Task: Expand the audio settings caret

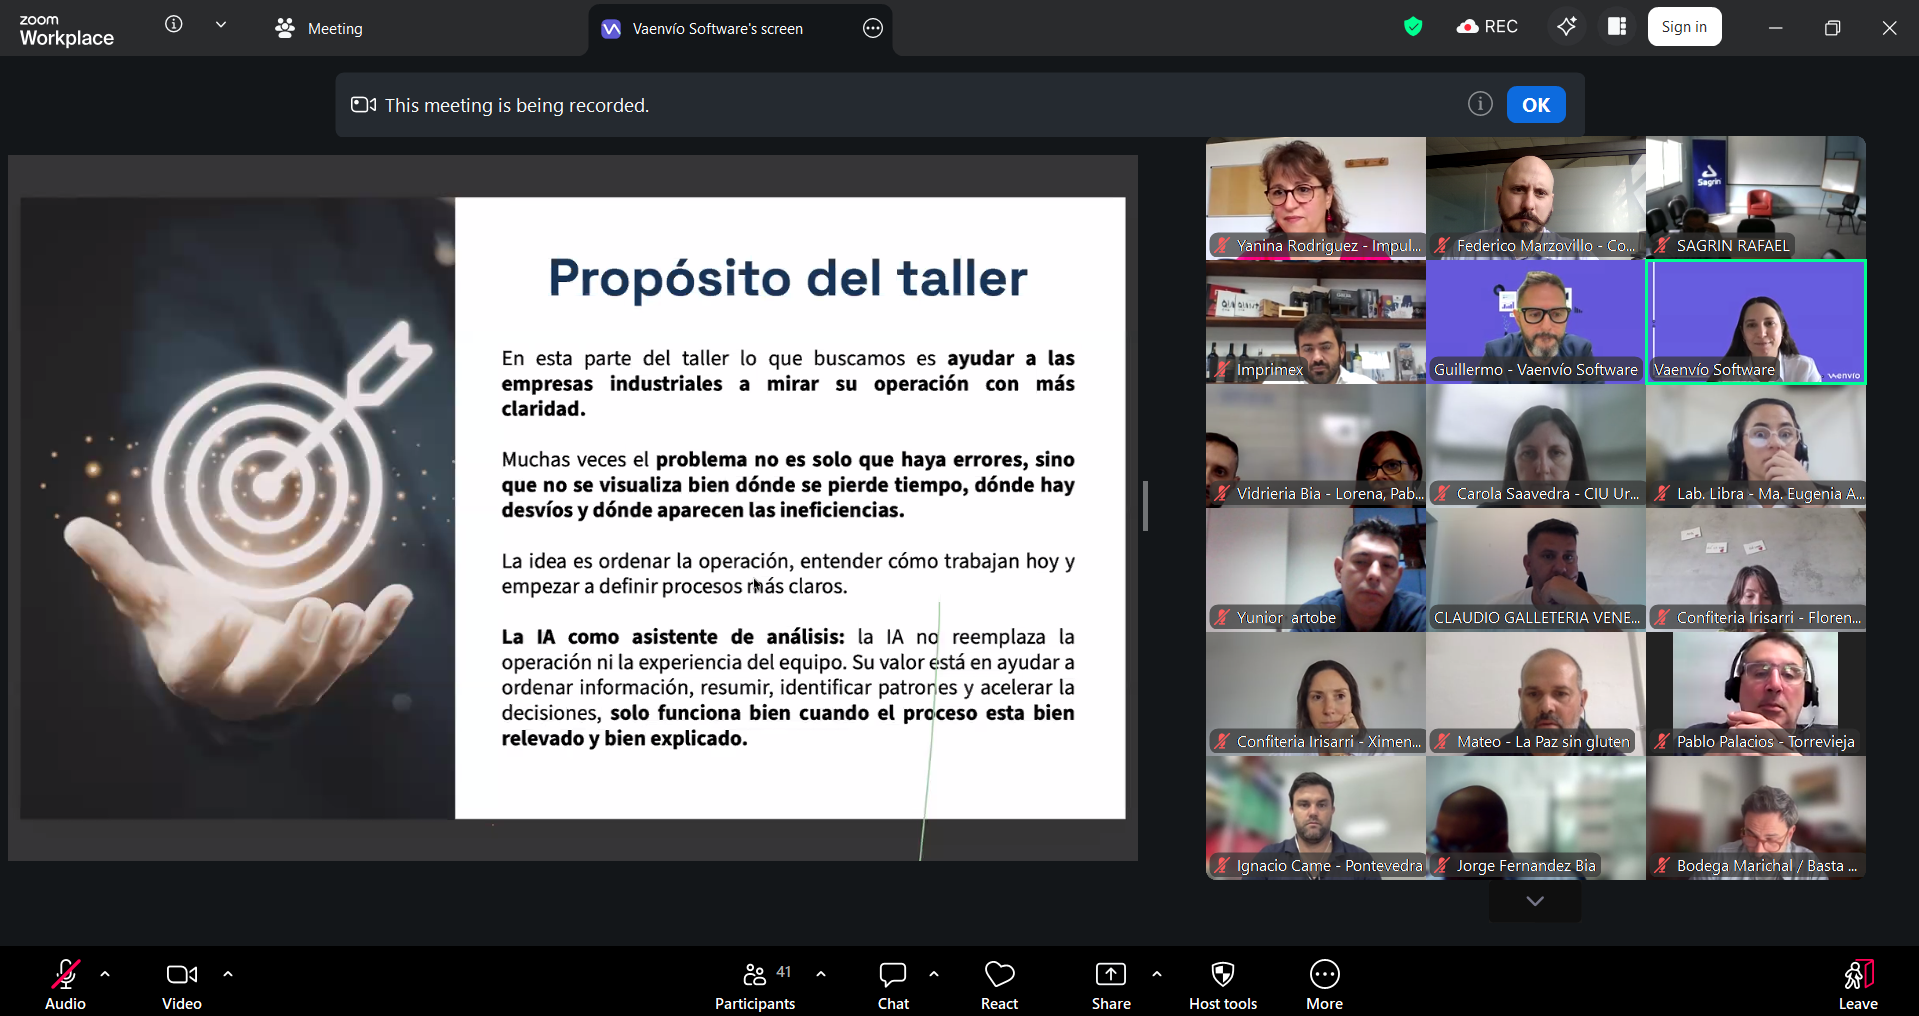Action: coord(105,974)
